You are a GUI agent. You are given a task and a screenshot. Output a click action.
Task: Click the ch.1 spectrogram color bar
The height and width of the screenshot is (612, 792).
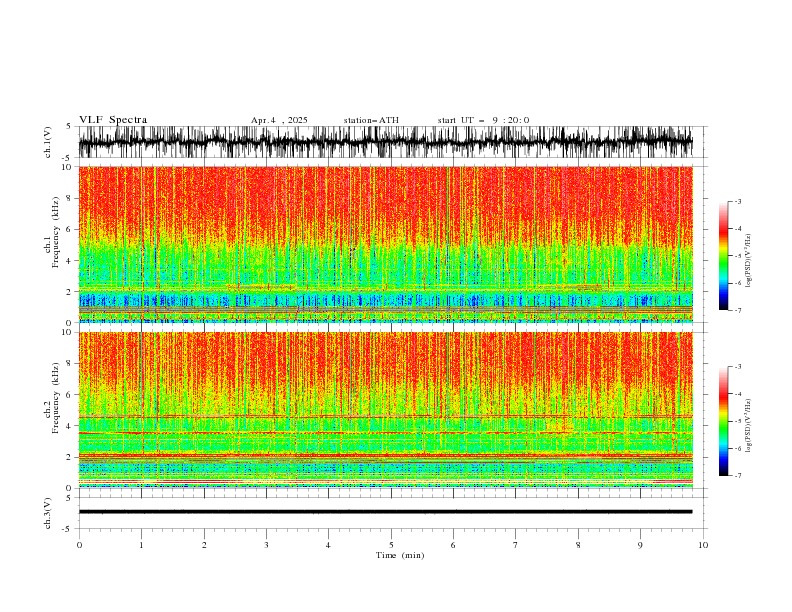pos(723,256)
